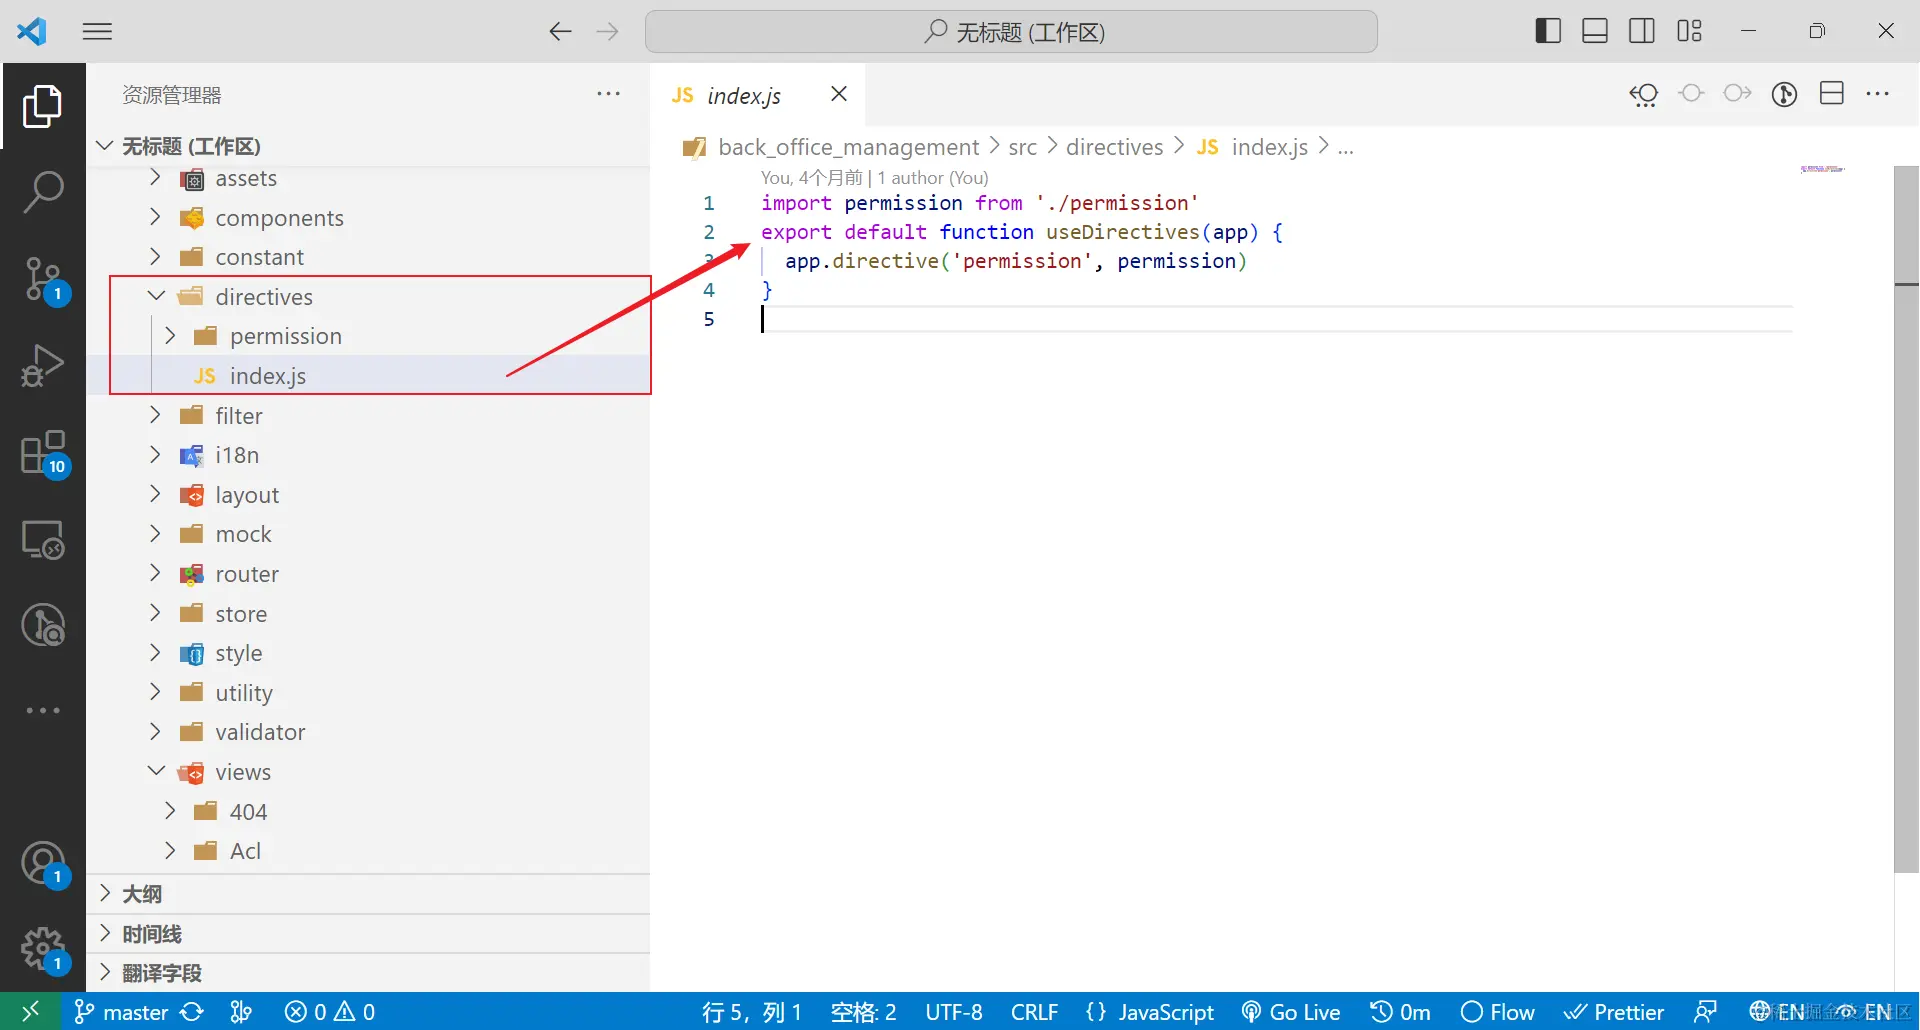Image resolution: width=1920 pixels, height=1030 pixels.
Task: Open editor more actions ellipsis menu
Action: tap(1878, 94)
